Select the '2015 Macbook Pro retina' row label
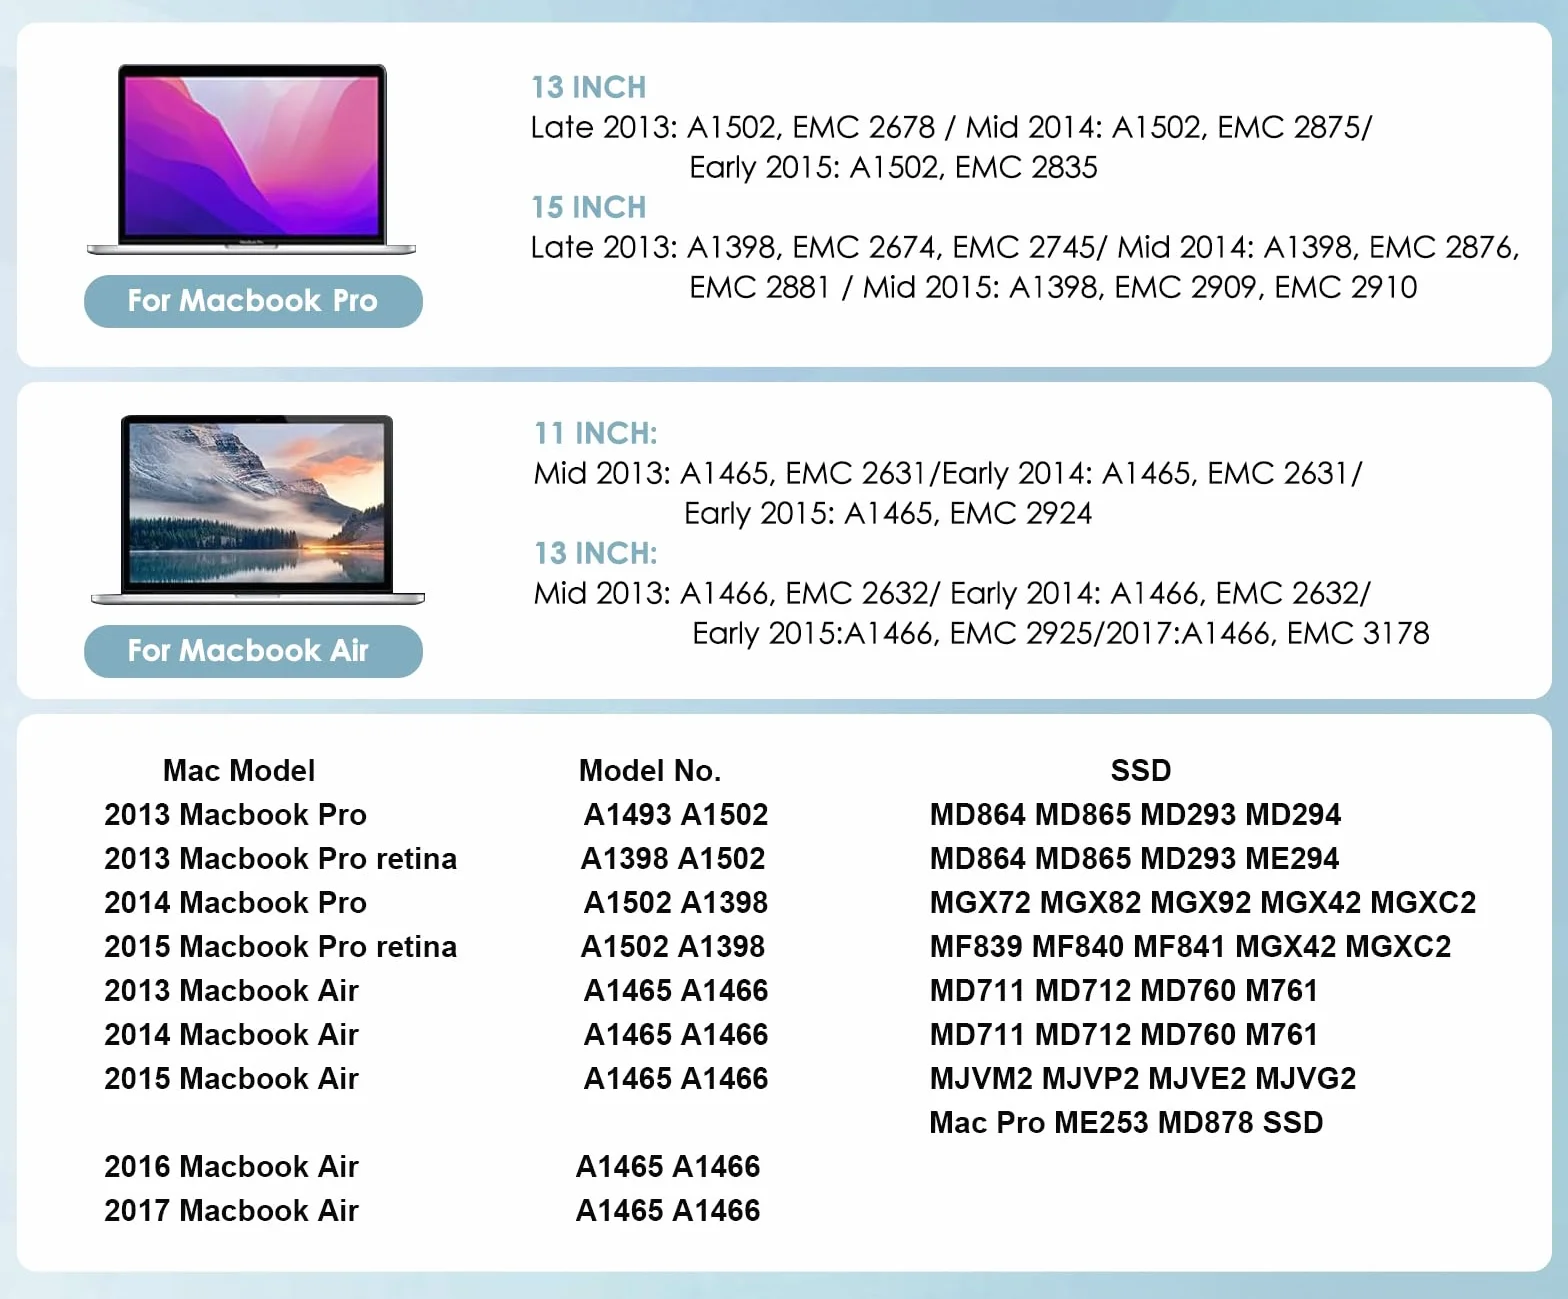Screen dimensions: 1568x1299 pos(281,946)
